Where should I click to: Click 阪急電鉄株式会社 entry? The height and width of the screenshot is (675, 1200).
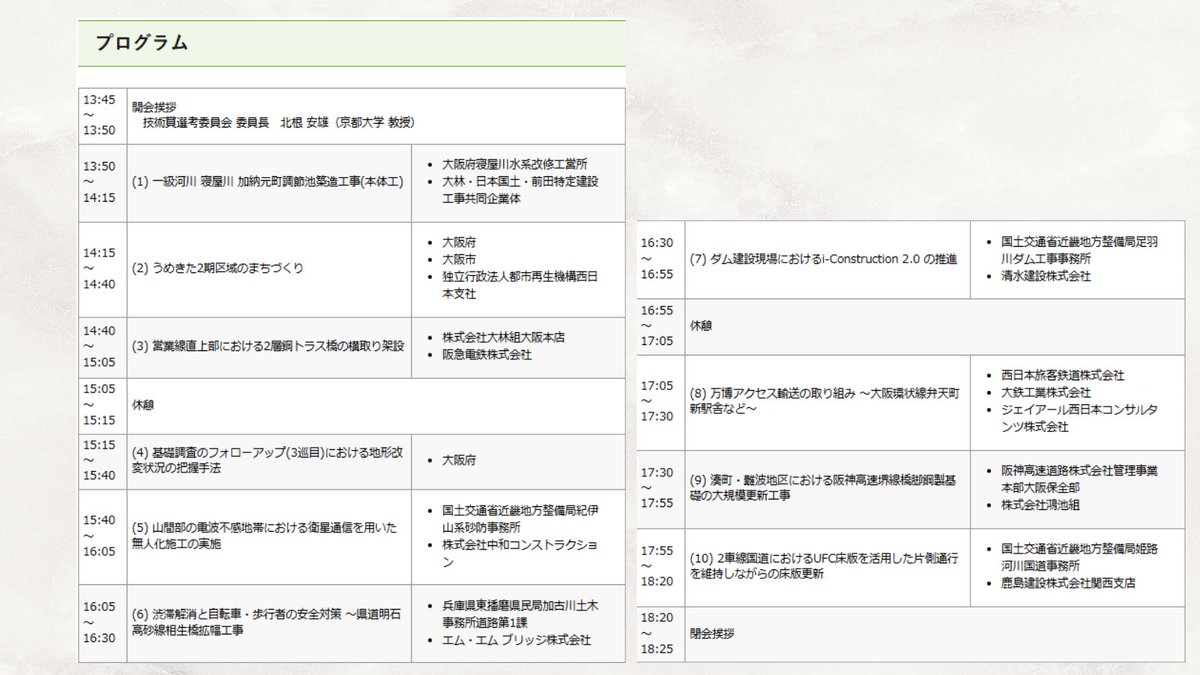pos(486,354)
